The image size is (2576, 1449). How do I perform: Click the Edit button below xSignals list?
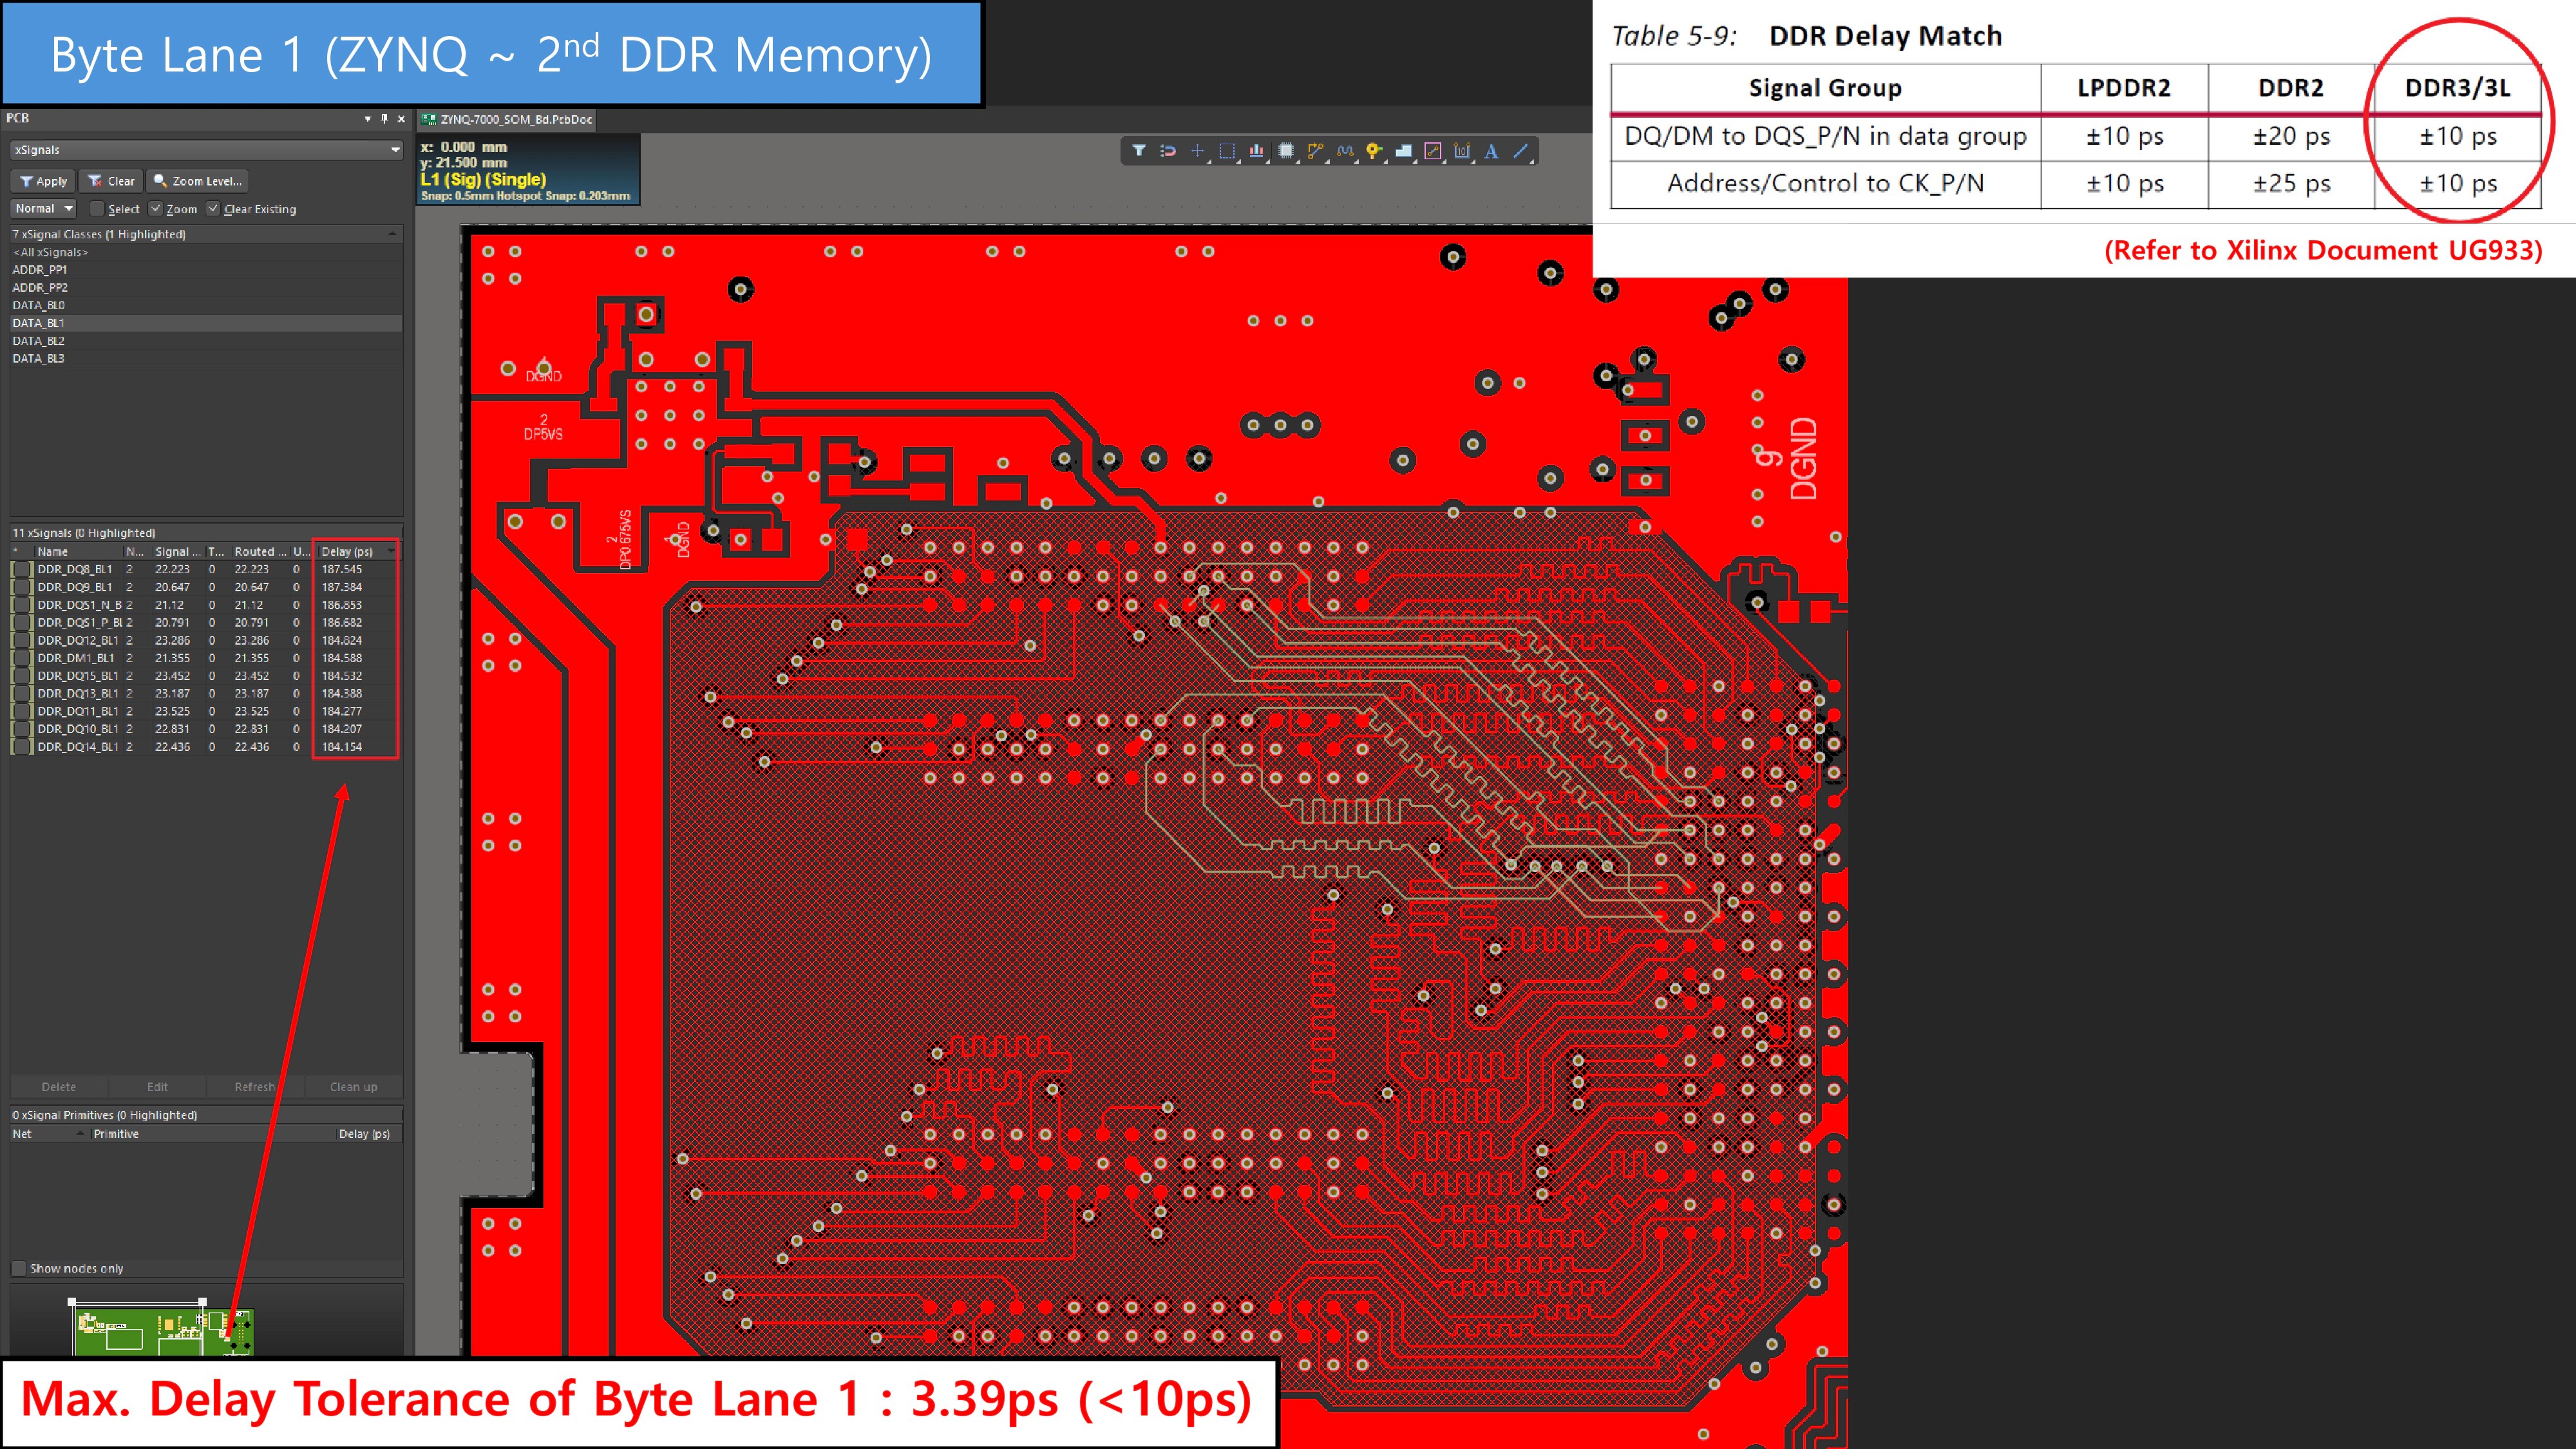[157, 1087]
